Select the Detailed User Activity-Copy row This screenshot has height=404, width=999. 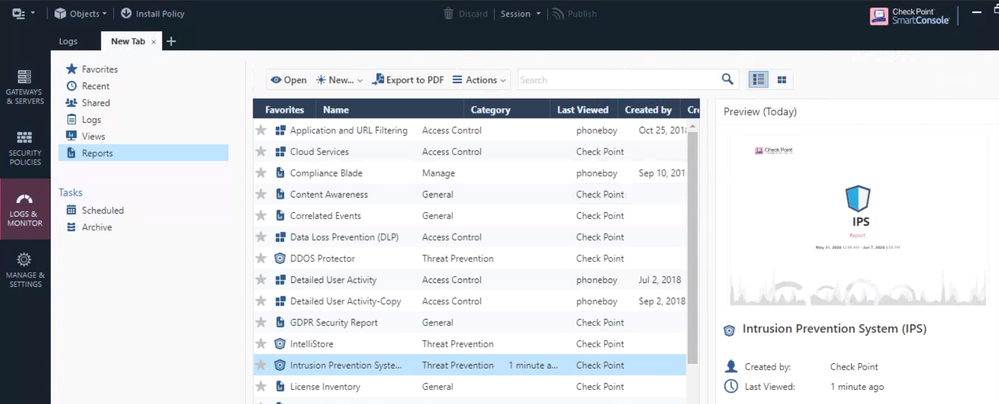[470, 301]
